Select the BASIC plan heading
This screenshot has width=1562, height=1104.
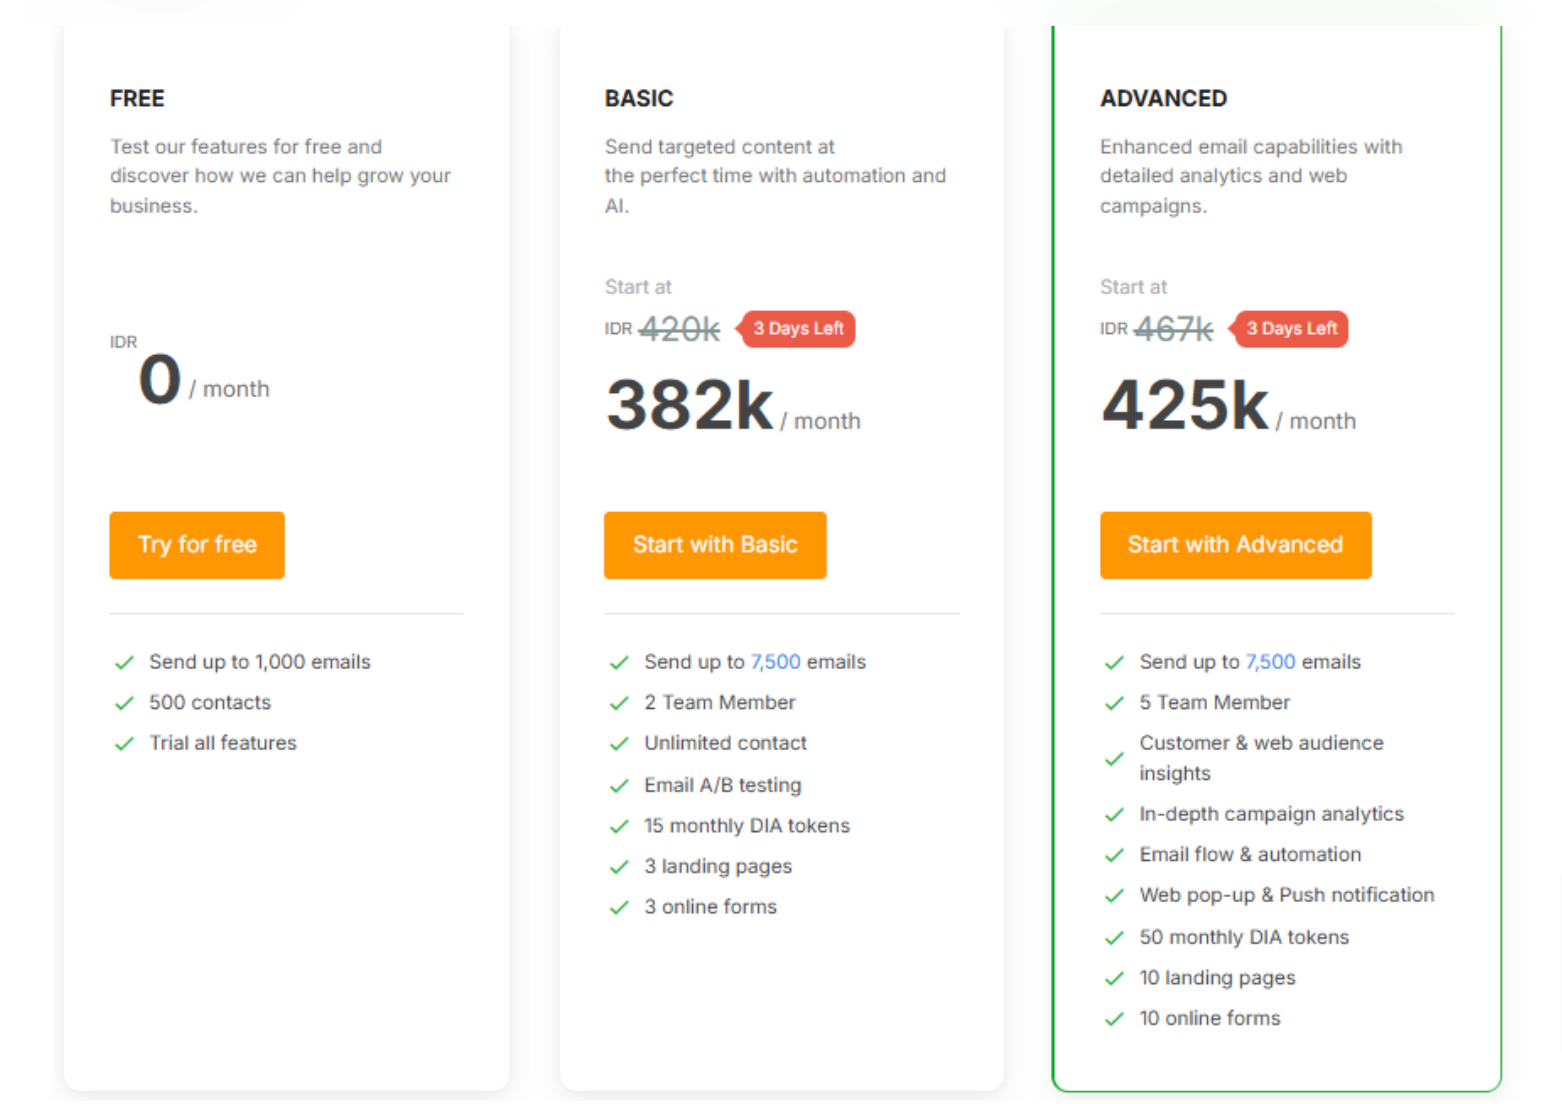click(639, 99)
